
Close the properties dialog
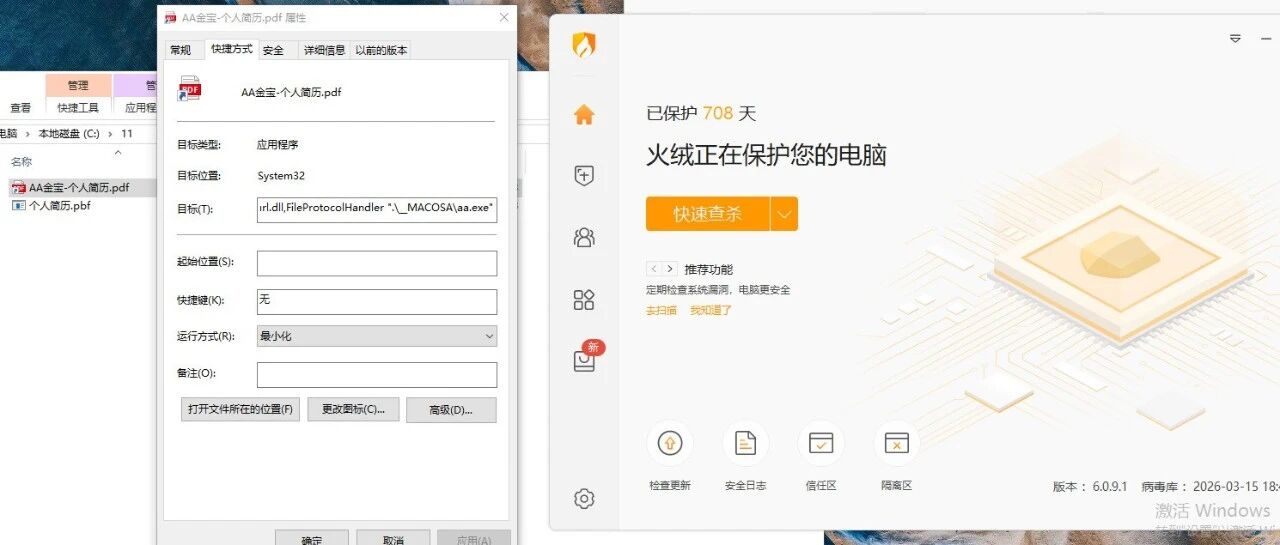(503, 17)
